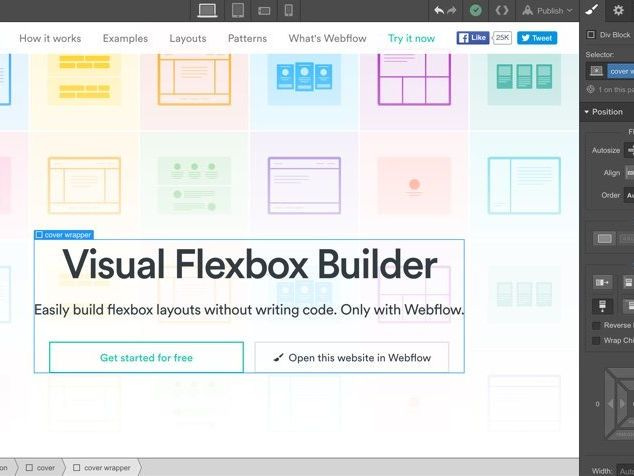Click the undo arrow
The width and height of the screenshot is (634, 476).
pos(439,10)
